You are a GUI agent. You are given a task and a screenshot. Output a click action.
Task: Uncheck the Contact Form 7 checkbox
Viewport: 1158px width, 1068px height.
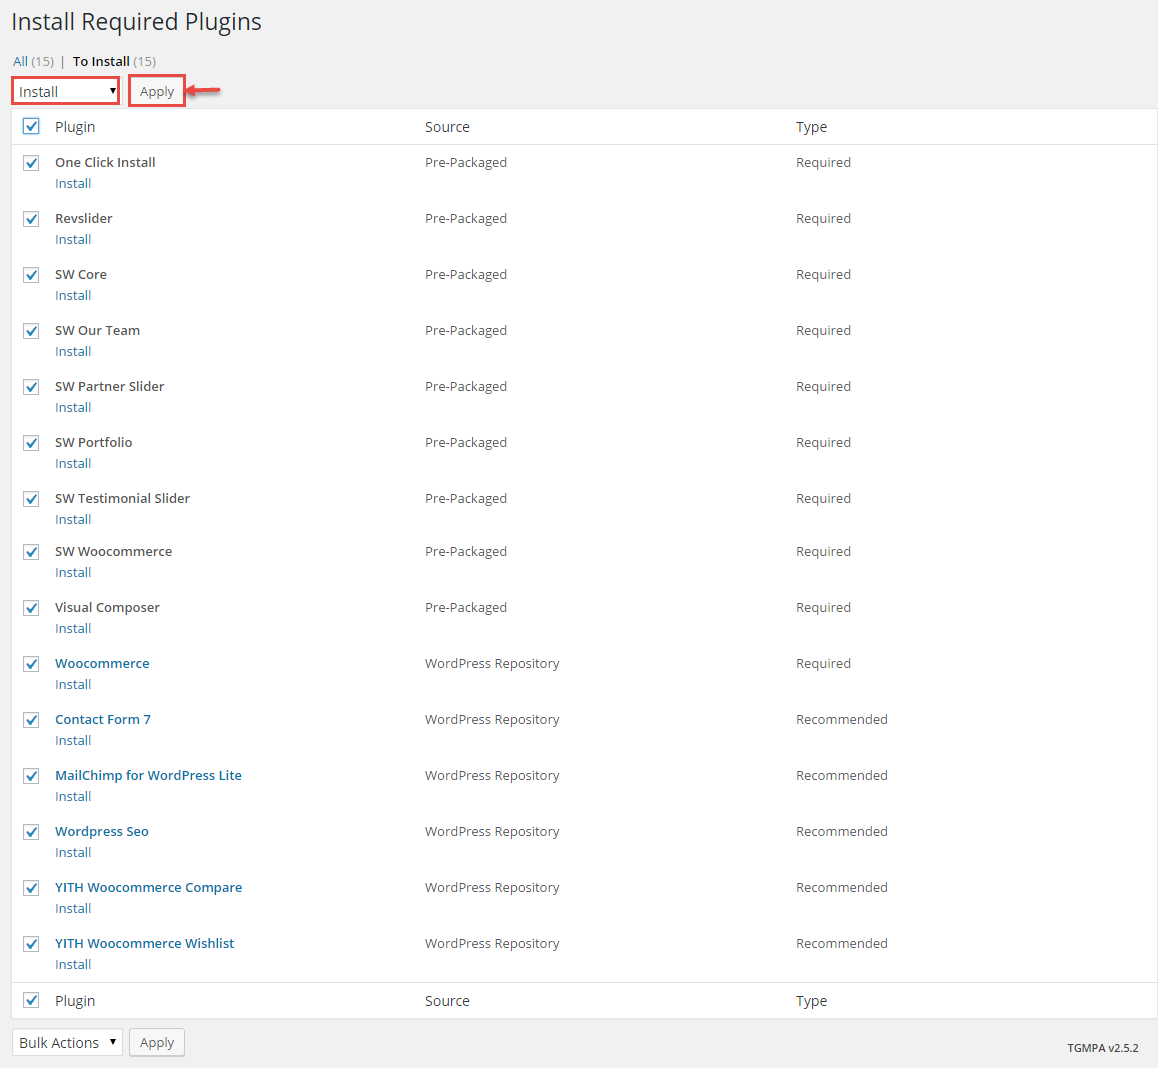31,720
